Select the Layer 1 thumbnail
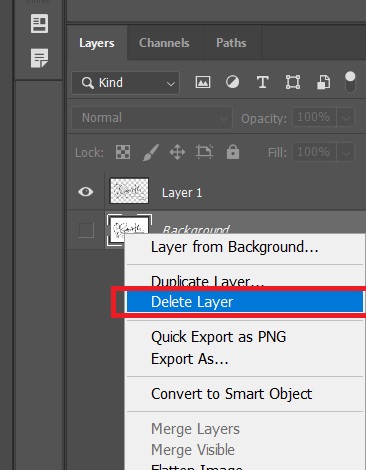The height and width of the screenshot is (470, 366). tap(129, 191)
